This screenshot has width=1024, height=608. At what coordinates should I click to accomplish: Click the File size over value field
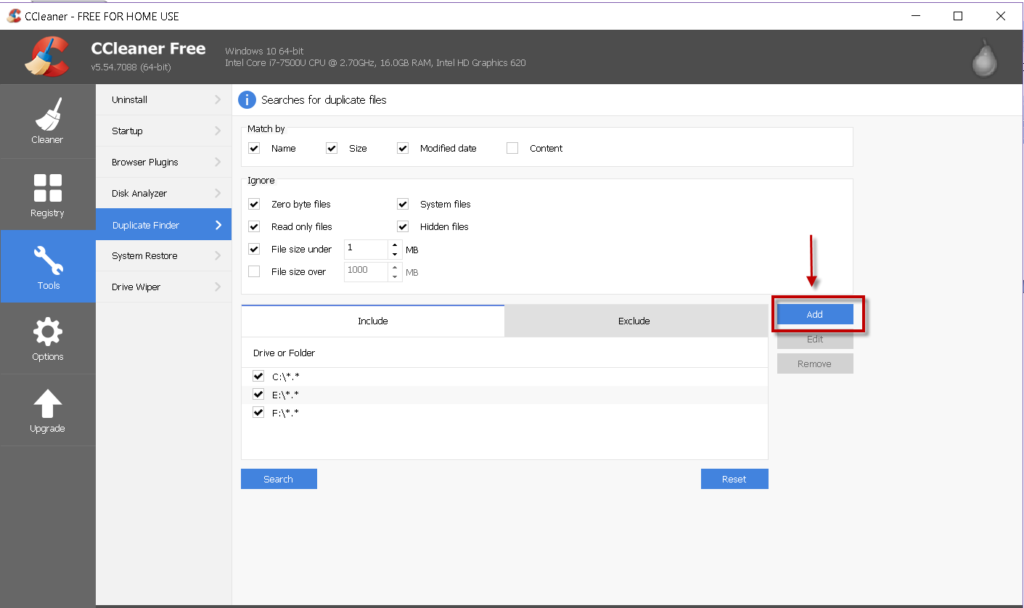(366, 271)
